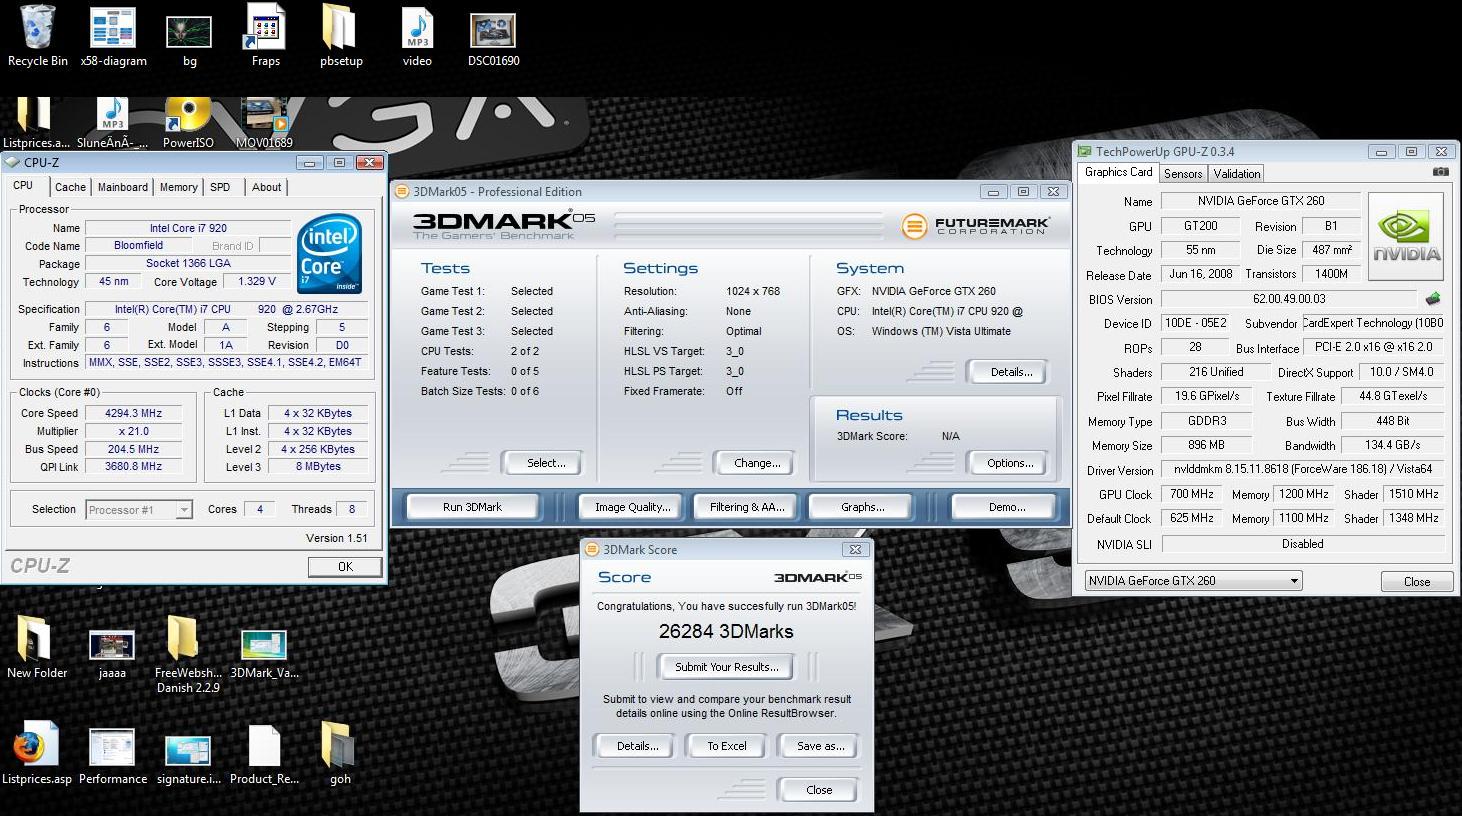Click the Intel Core i7 logo in CPU-Z
1462x816 pixels.
(329, 254)
